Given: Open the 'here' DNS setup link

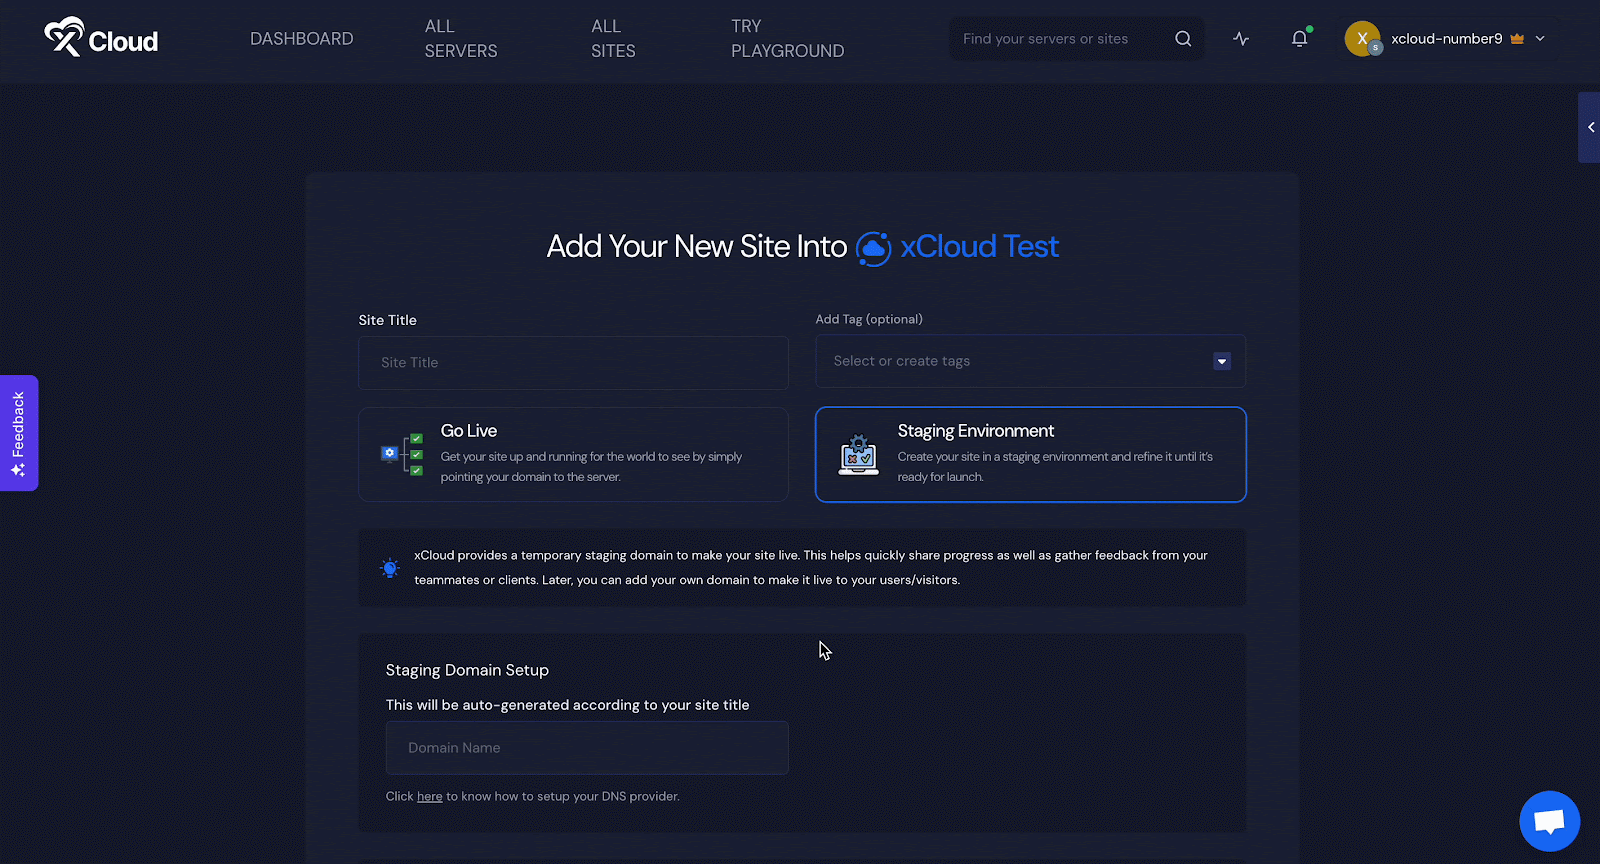Looking at the screenshot, I should [429, 797].
